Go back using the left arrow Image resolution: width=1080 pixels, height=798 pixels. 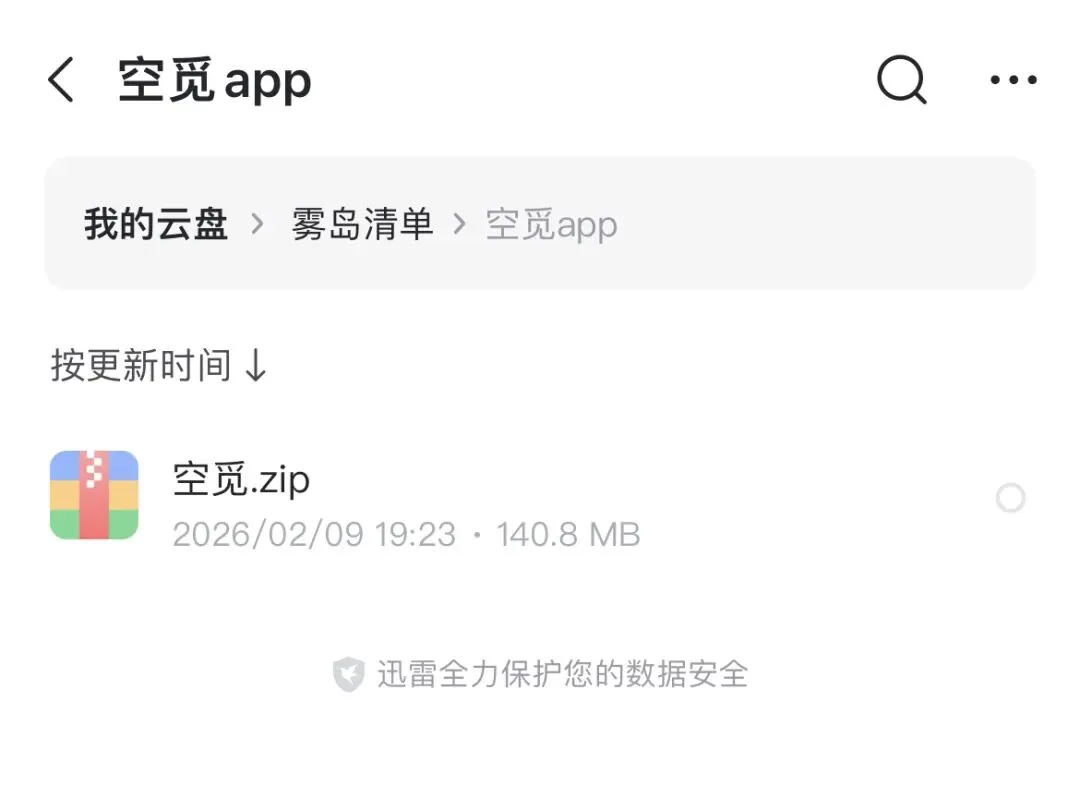coord(61,80)
